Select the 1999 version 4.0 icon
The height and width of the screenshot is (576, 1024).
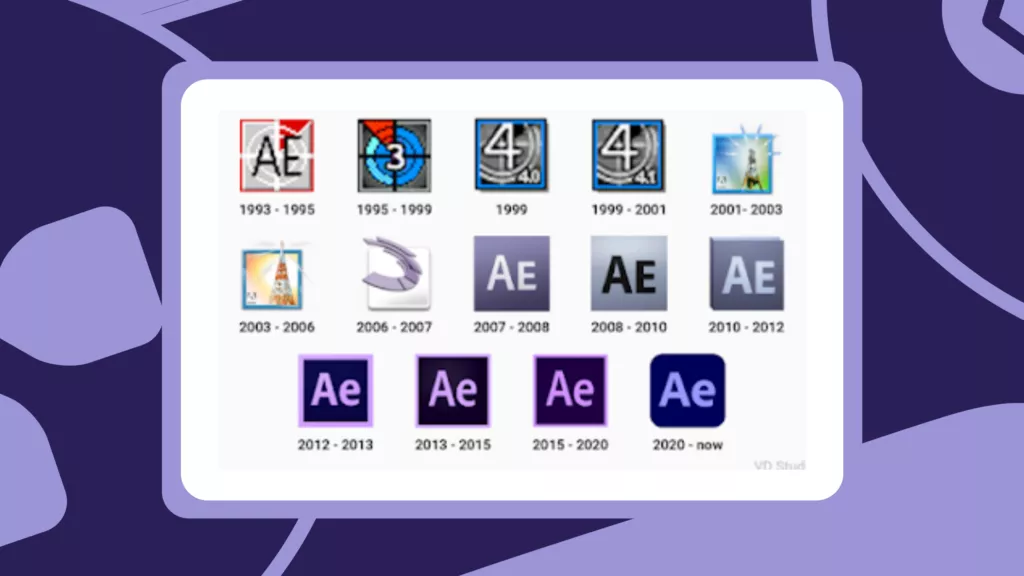(511, 155)
